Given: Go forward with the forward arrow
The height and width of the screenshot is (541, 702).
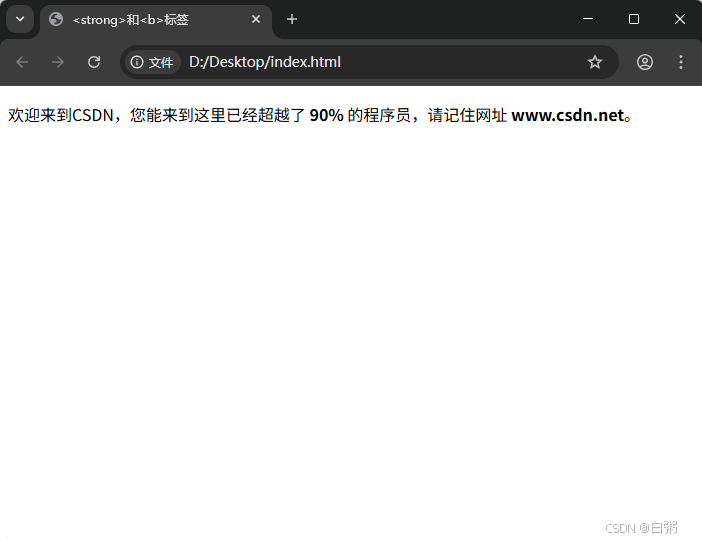Looking at the screenshot, I should click(58, 62).
